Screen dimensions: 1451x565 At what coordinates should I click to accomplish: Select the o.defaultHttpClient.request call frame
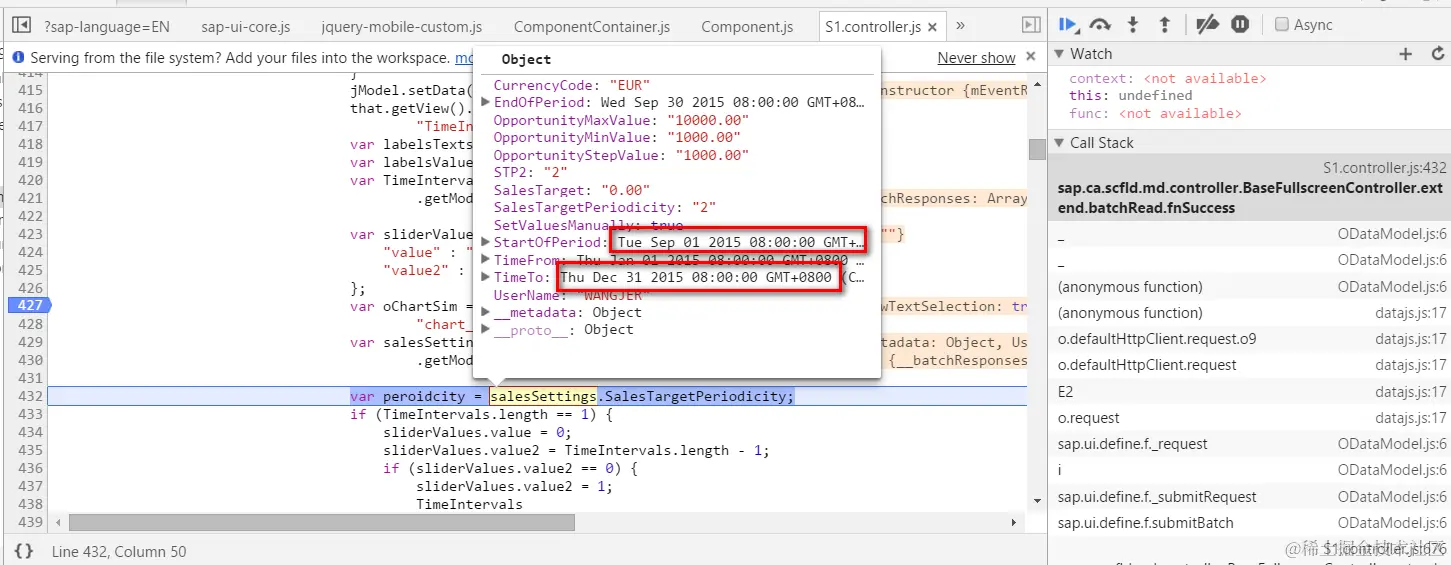(x=1250, y=365)
